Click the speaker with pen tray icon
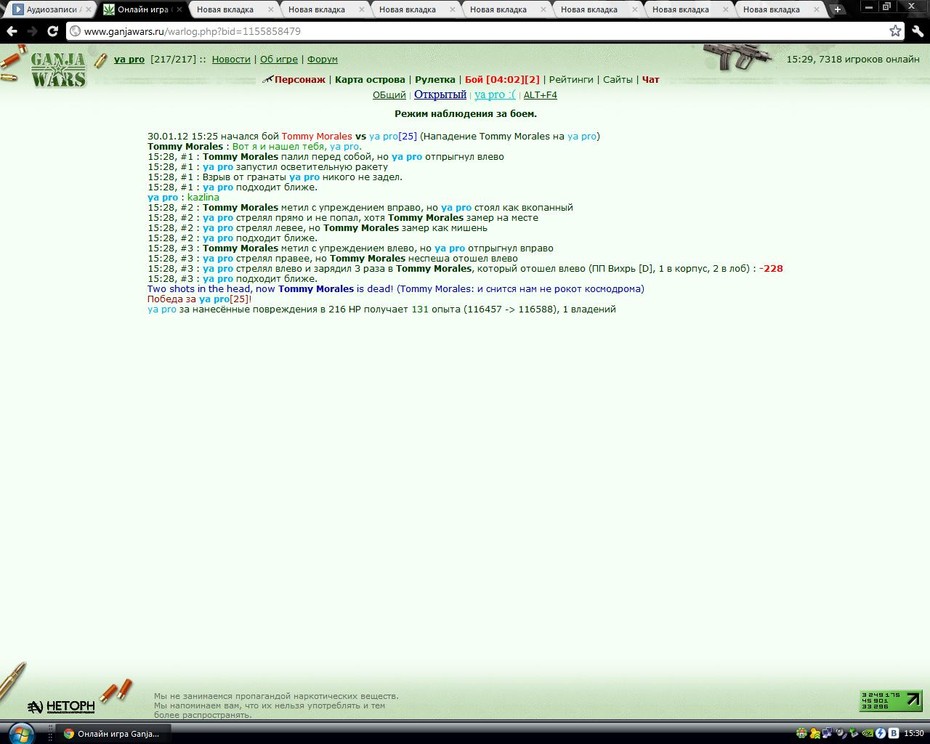The image size is (930, 744). coord(840,733)
